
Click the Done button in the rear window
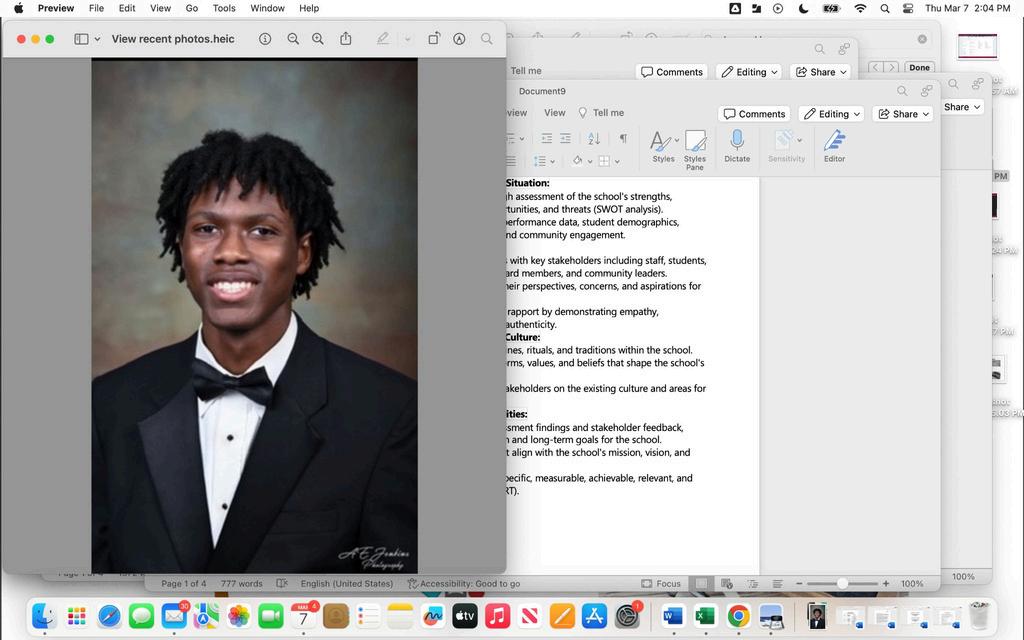click(x=919, y=67)
